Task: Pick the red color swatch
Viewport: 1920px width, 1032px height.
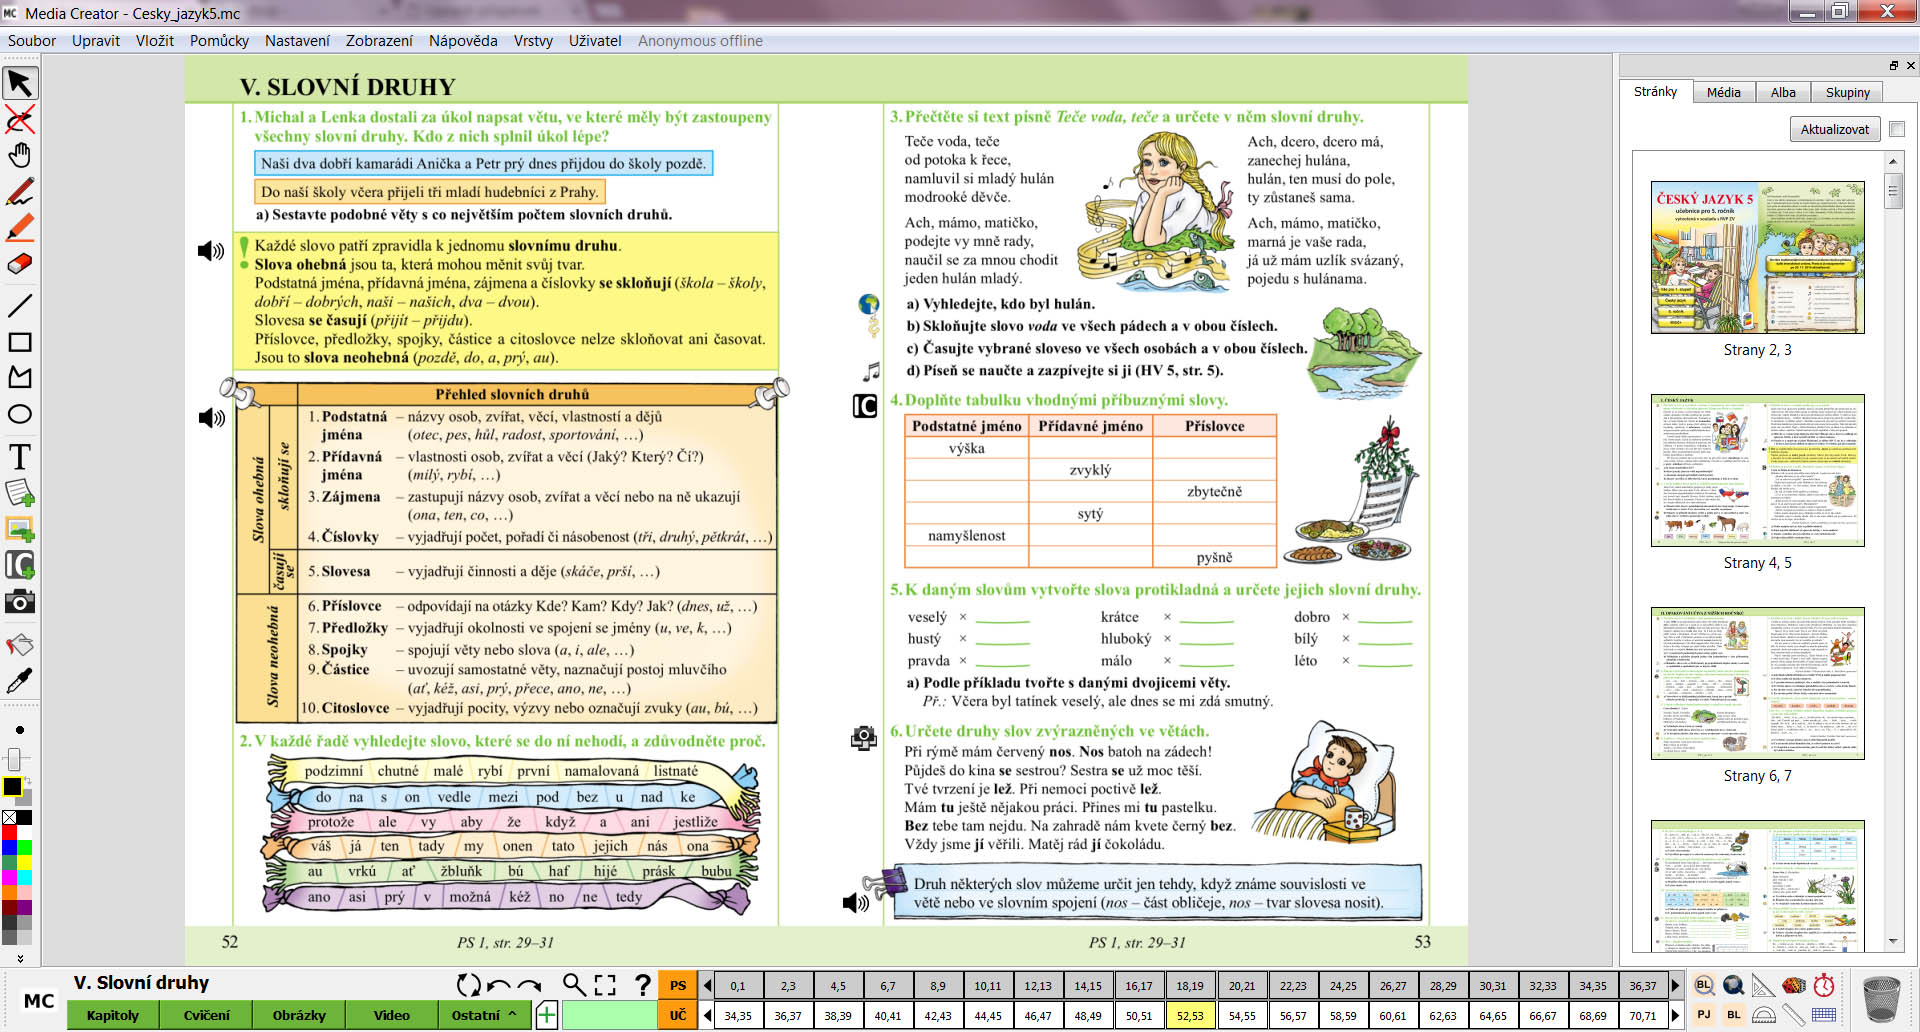Action: pyautogui.click(x=9, y=832)
